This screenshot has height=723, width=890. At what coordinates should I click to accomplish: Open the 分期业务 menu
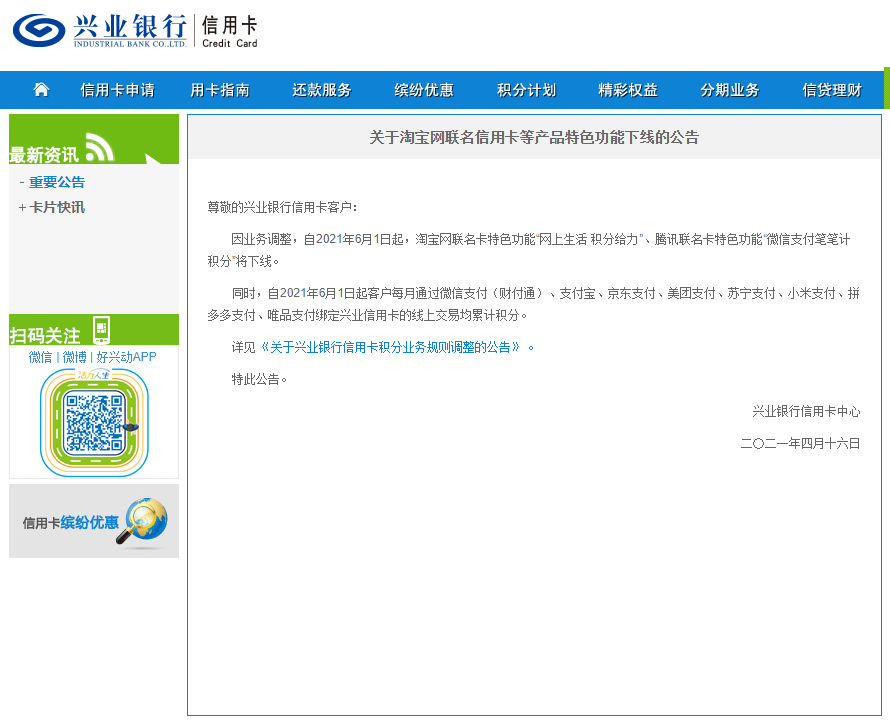pyautogui.click(x=730, y=90)
